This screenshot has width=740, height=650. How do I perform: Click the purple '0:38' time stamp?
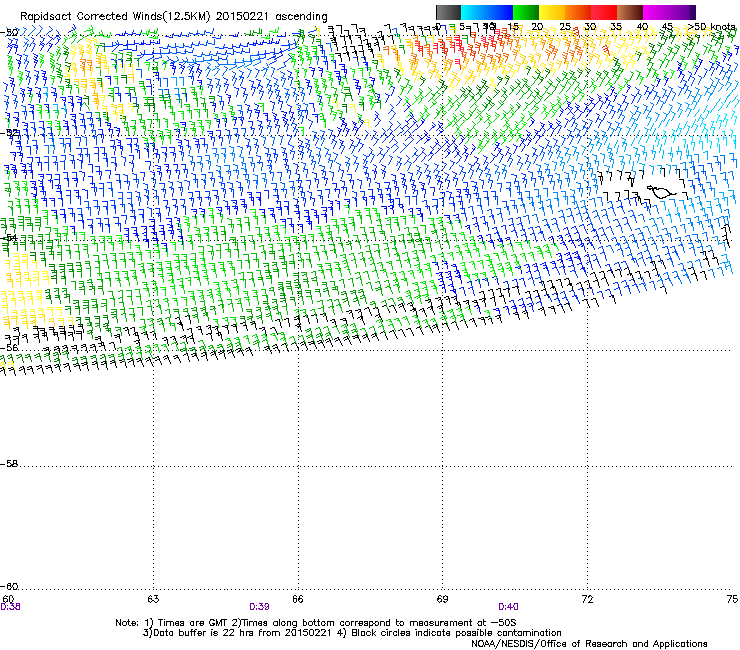click(10, 607)
